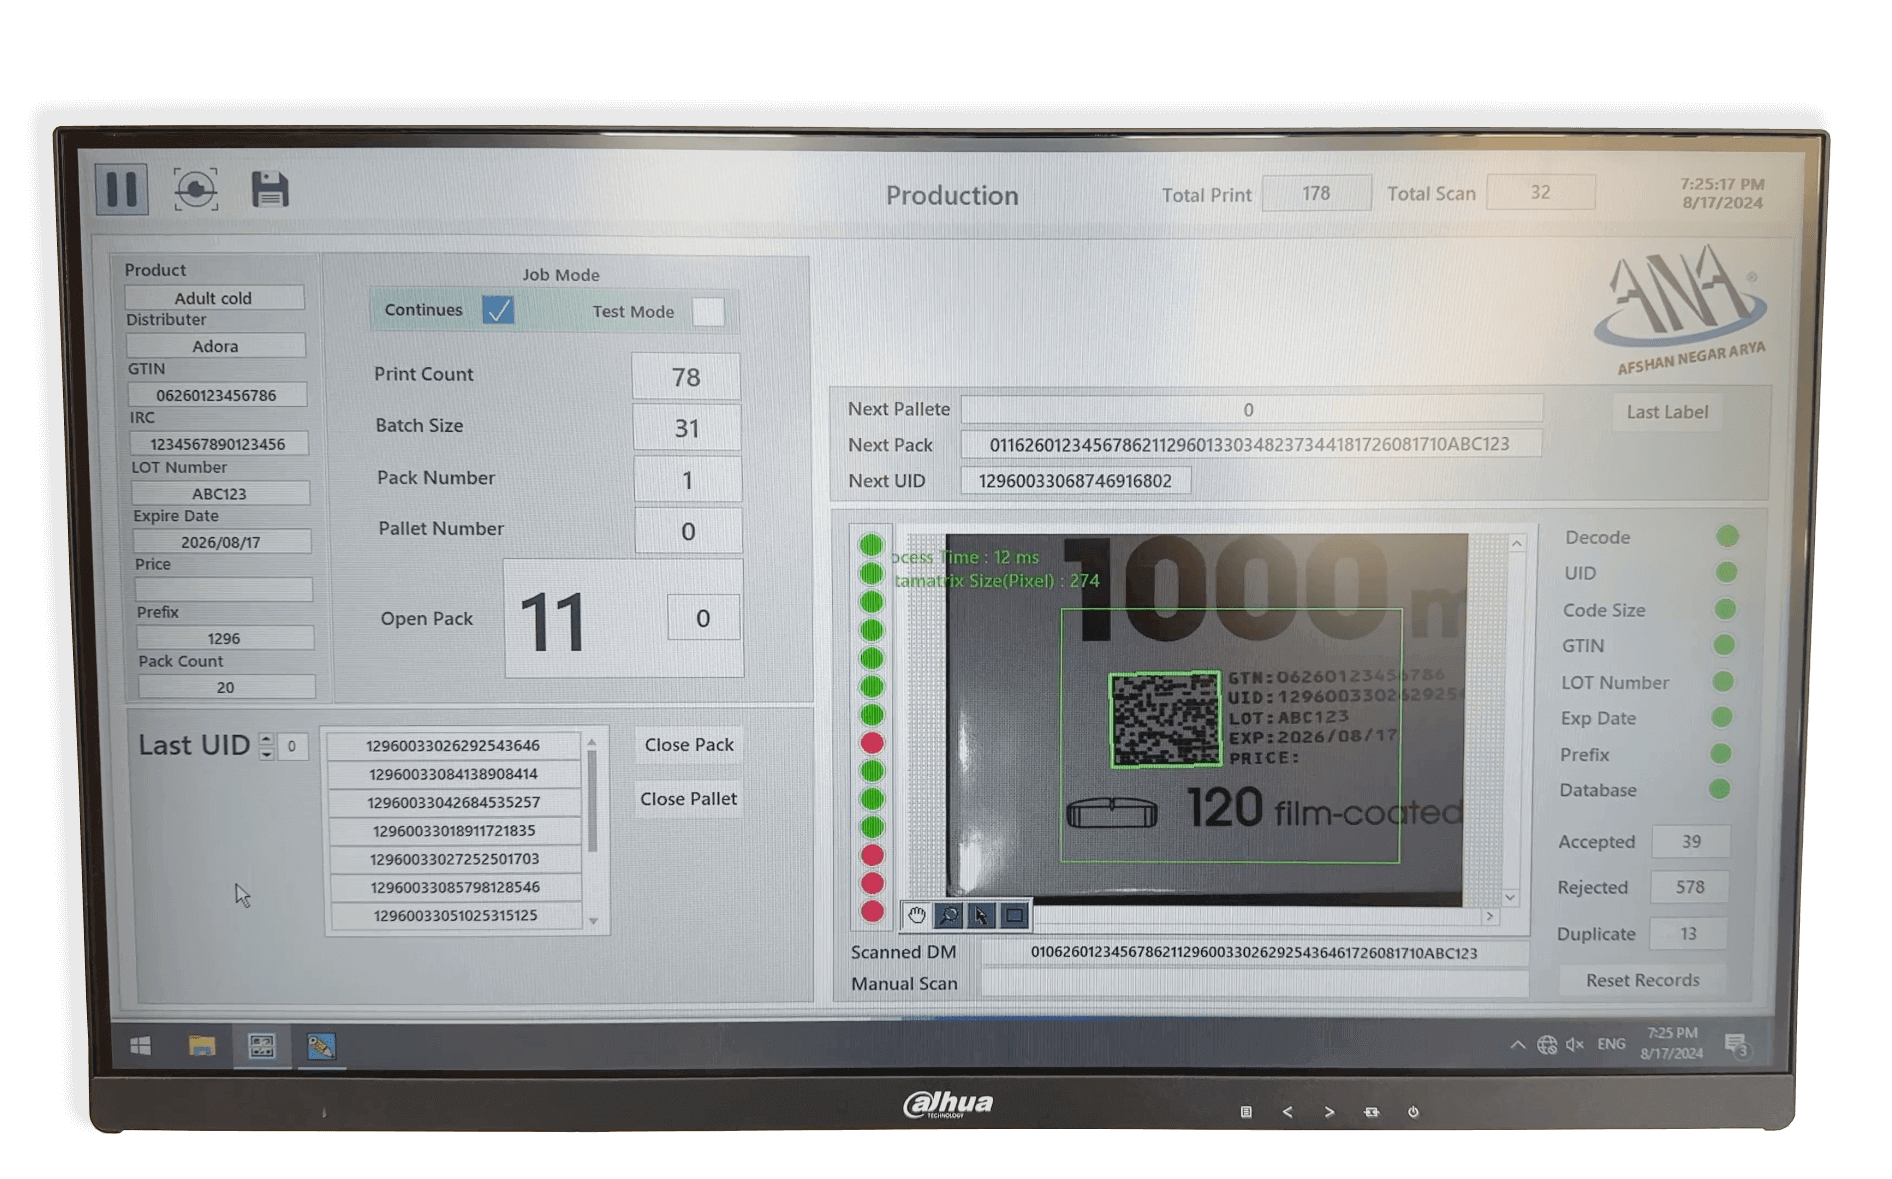Click the save floppy disk icon
This screenshot has width=1892, height=1179.
(269, 189)
